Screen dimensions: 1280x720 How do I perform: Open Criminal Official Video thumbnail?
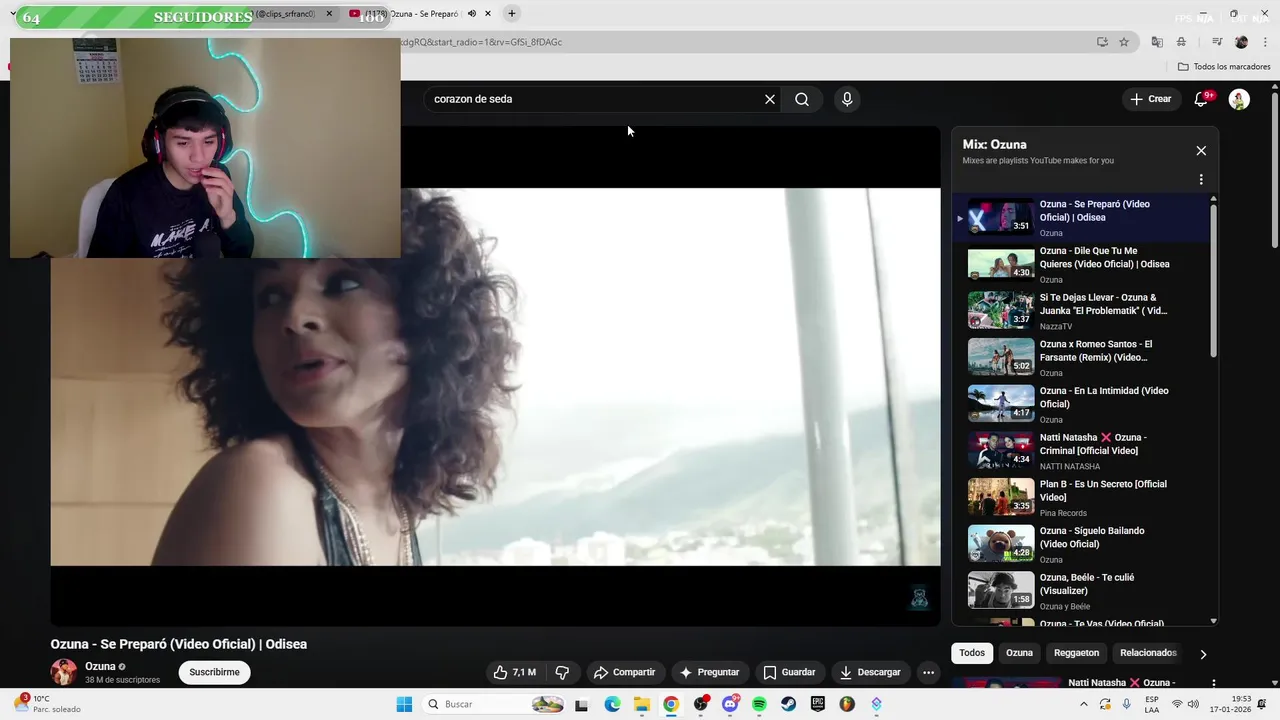point(1001,451)
